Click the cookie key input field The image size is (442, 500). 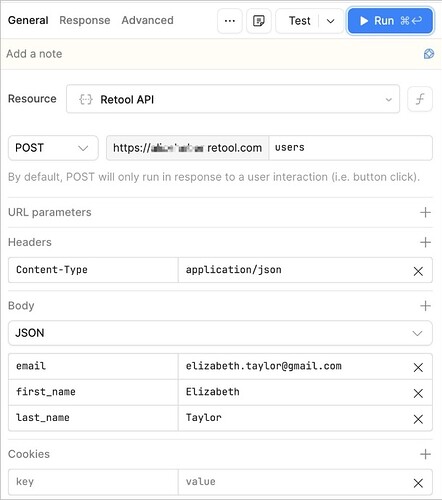click(93, 482)
